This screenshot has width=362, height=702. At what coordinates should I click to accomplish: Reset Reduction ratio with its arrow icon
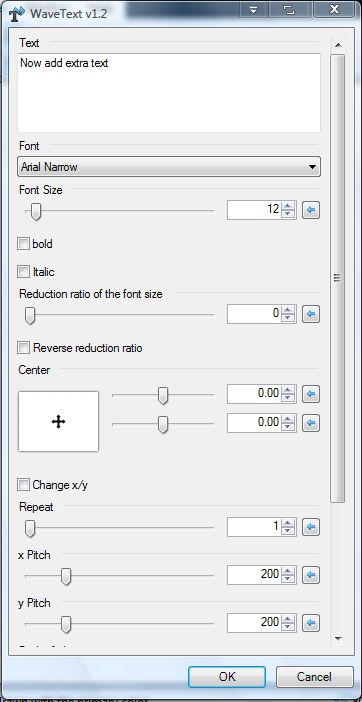coord(311,314)
